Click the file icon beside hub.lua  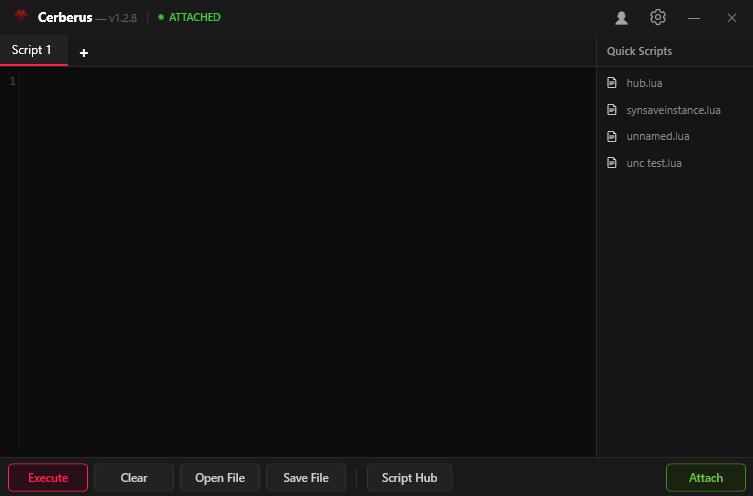611,83
